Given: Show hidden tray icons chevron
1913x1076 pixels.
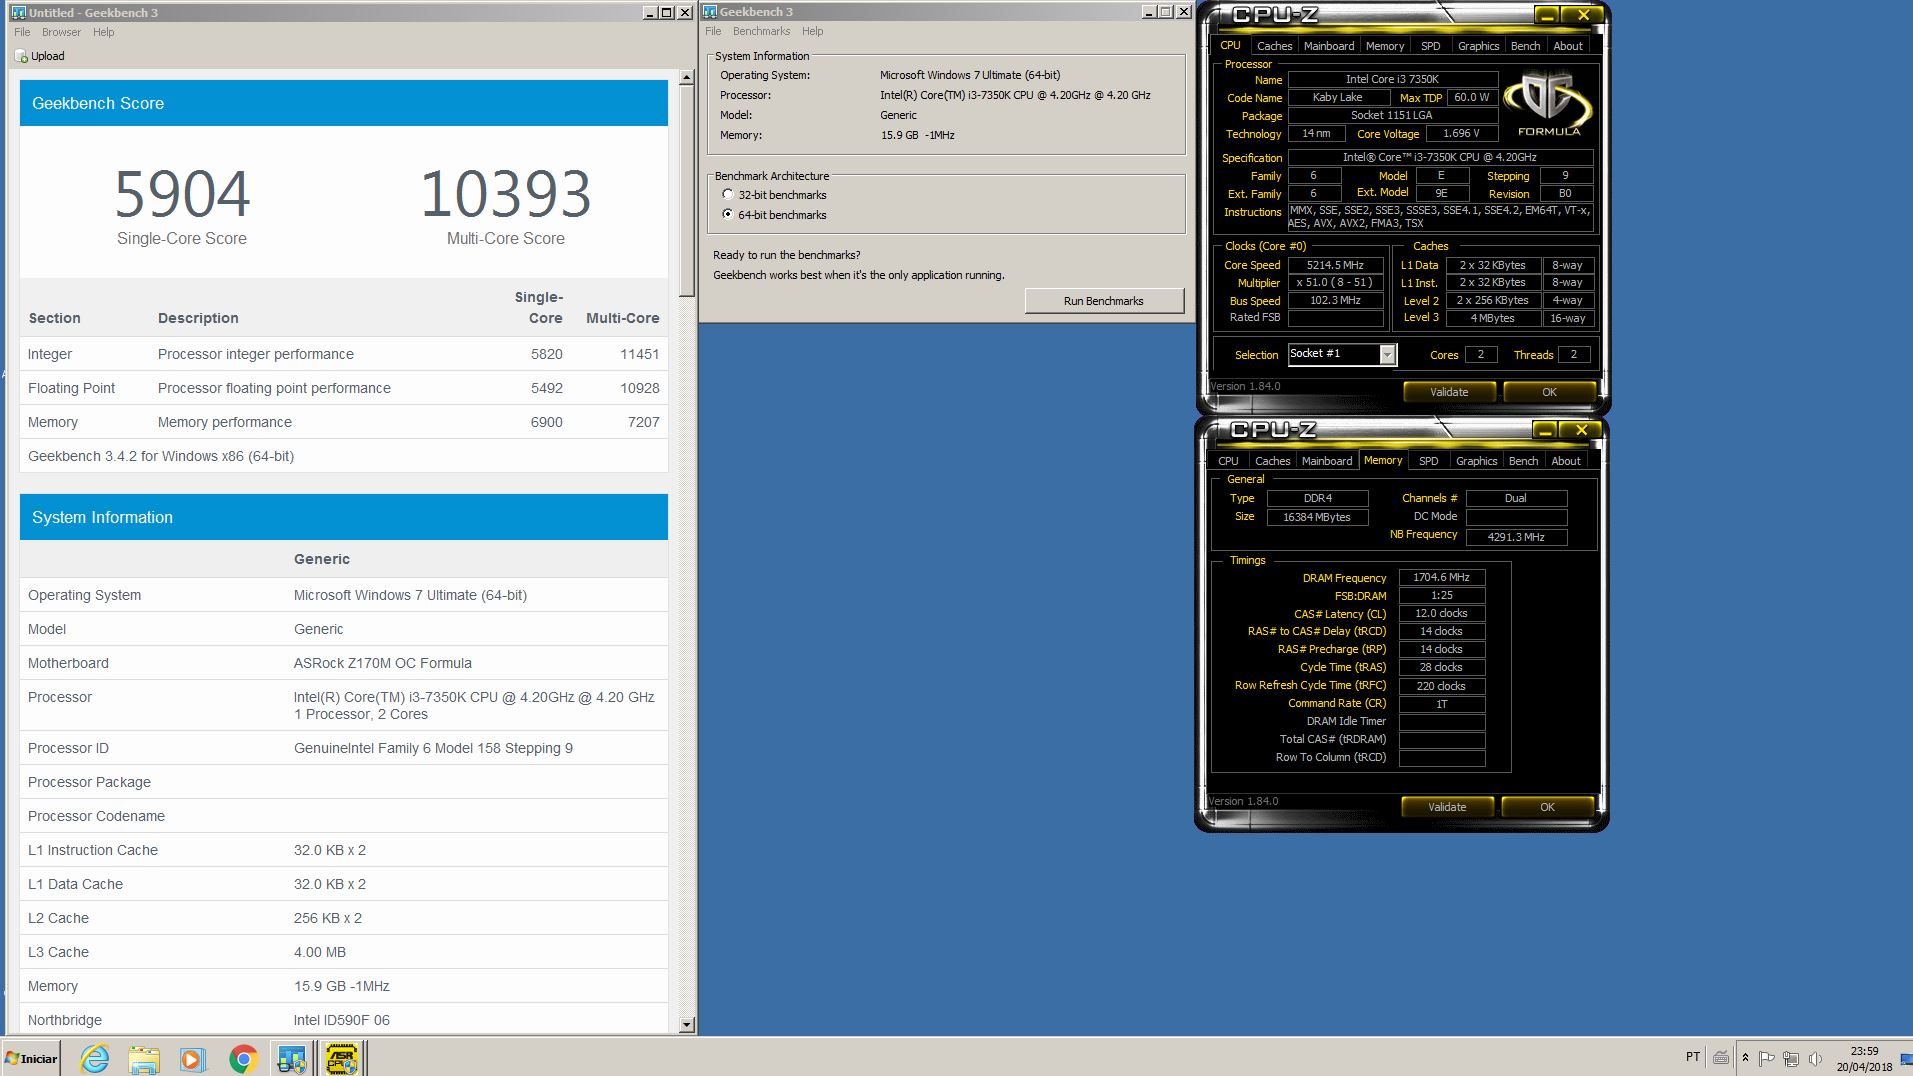Looking at the screenshot, I should (x=1745, y=1057).
